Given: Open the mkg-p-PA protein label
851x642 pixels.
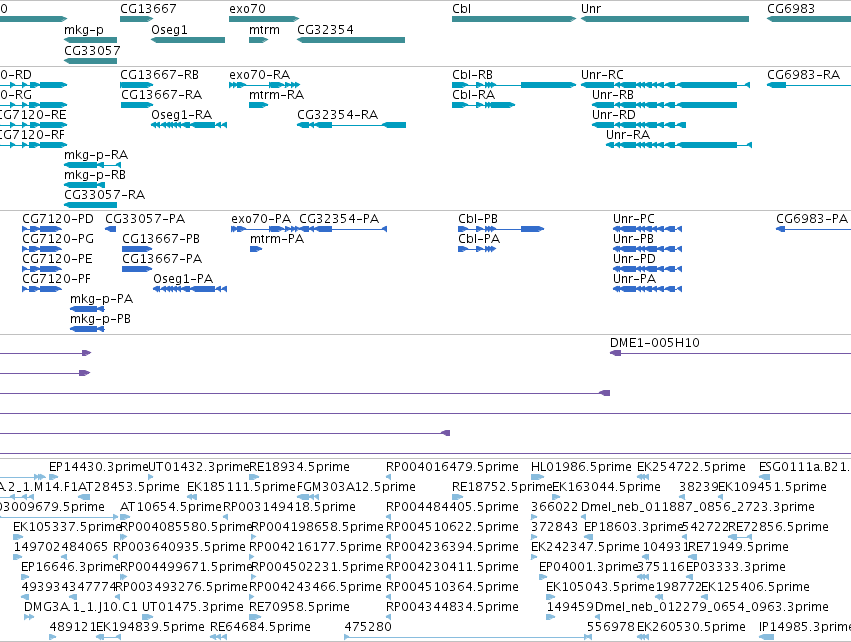Looking at the screenshot, I should click(101, 300).
